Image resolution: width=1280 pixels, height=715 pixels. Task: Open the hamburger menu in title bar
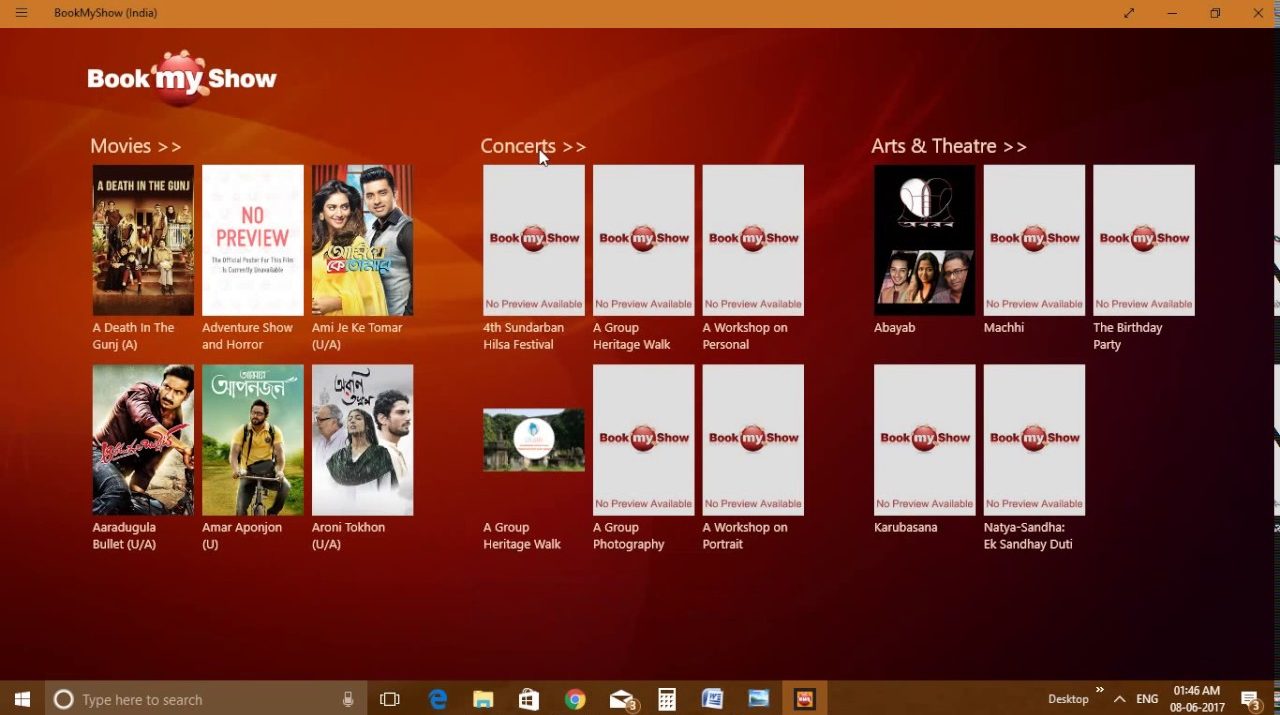pyautogui.click(x=21, y=13)
